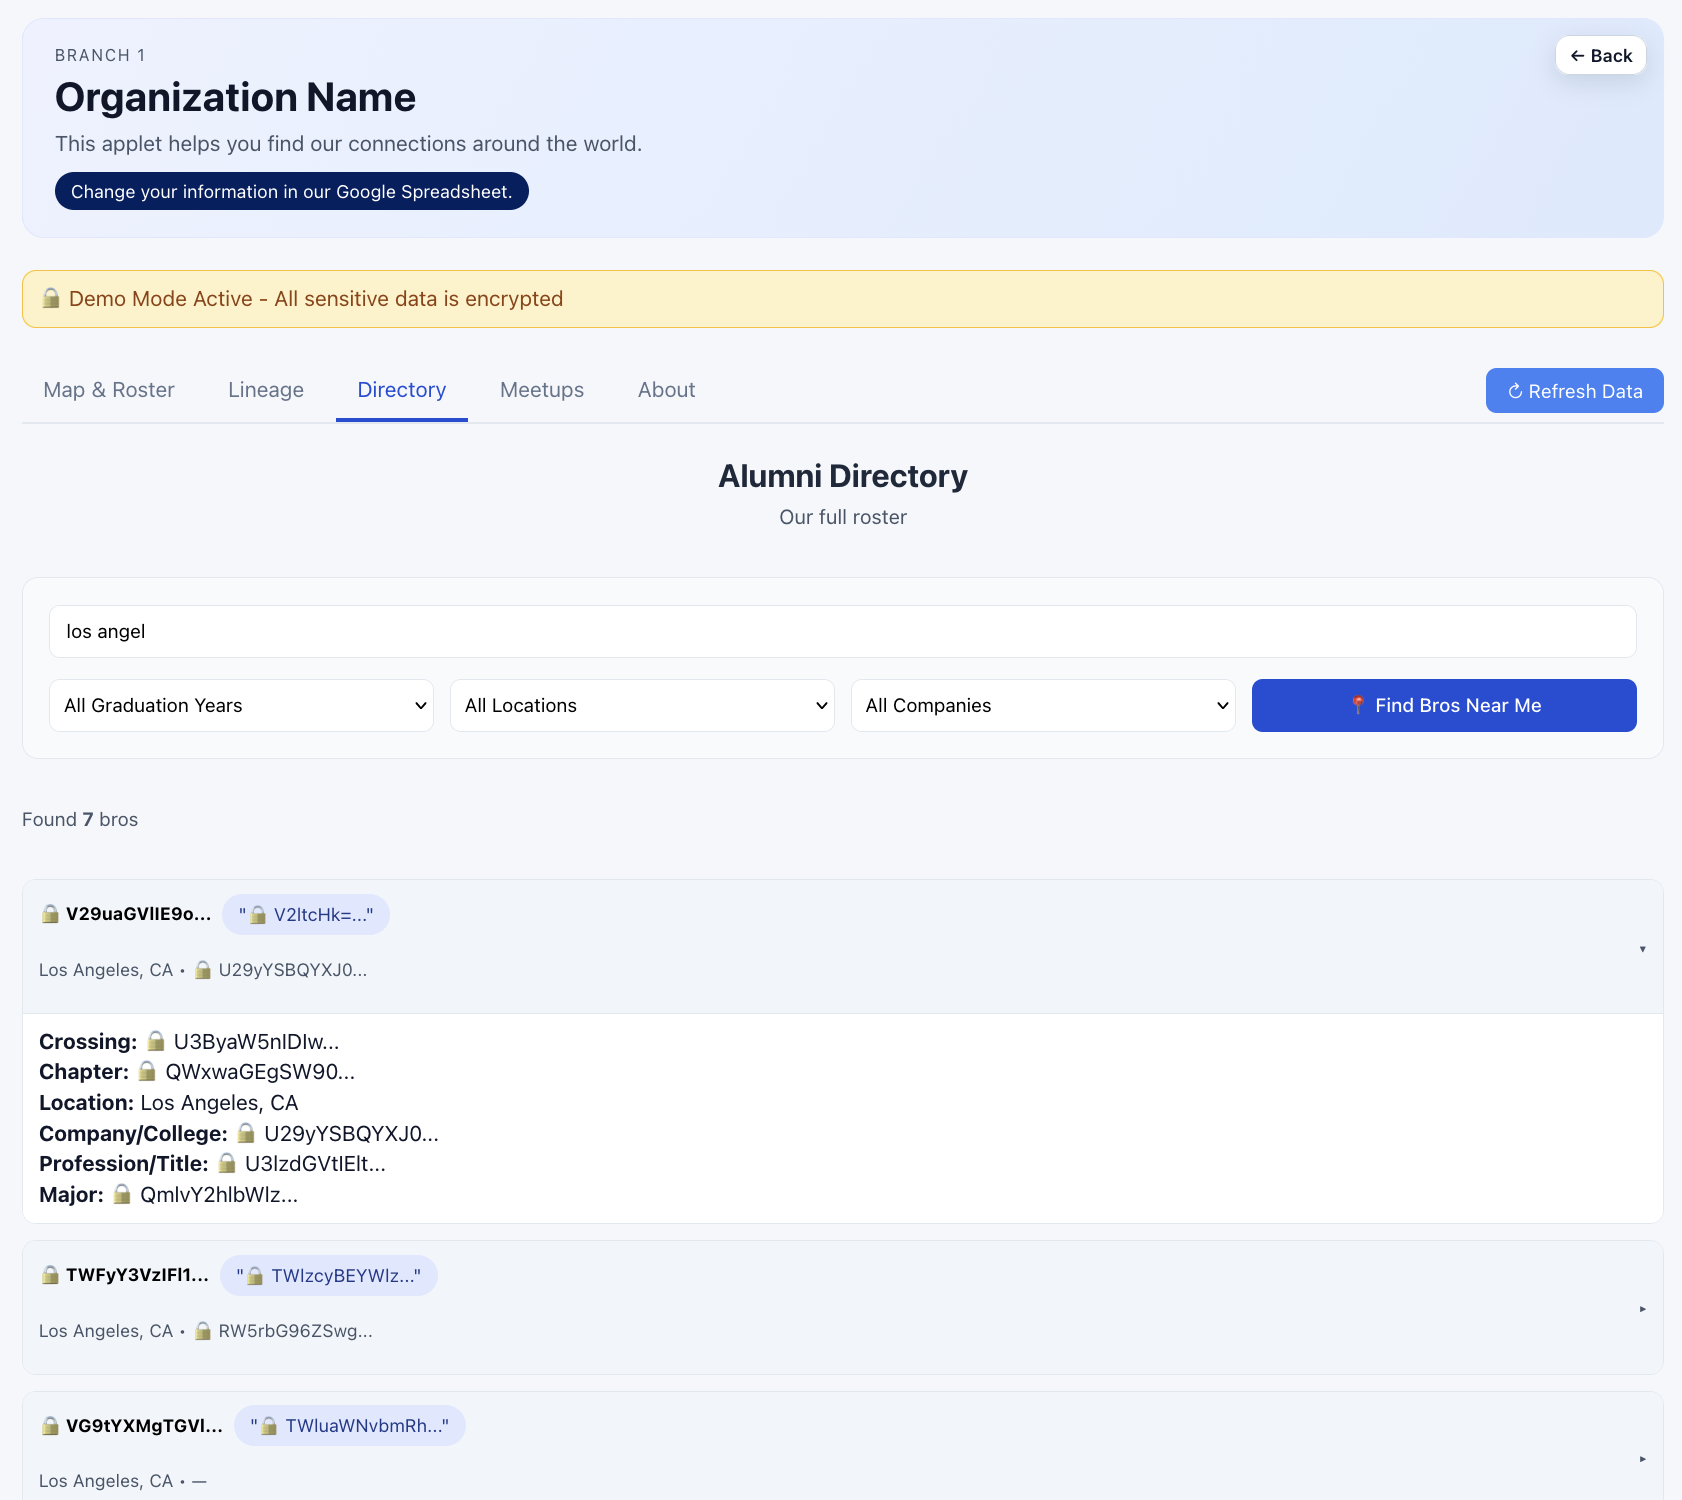Click the refresh icon in Refresh Data button
Image resolution: width=1682 pixels, height=1500 pixels.
point(1515,391)
